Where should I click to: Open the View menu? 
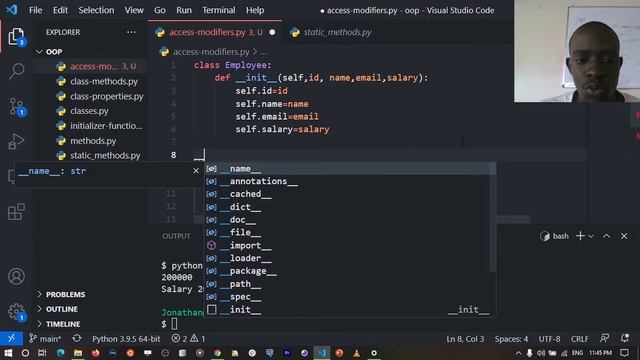pyautogui.click(x=134, y=10)
